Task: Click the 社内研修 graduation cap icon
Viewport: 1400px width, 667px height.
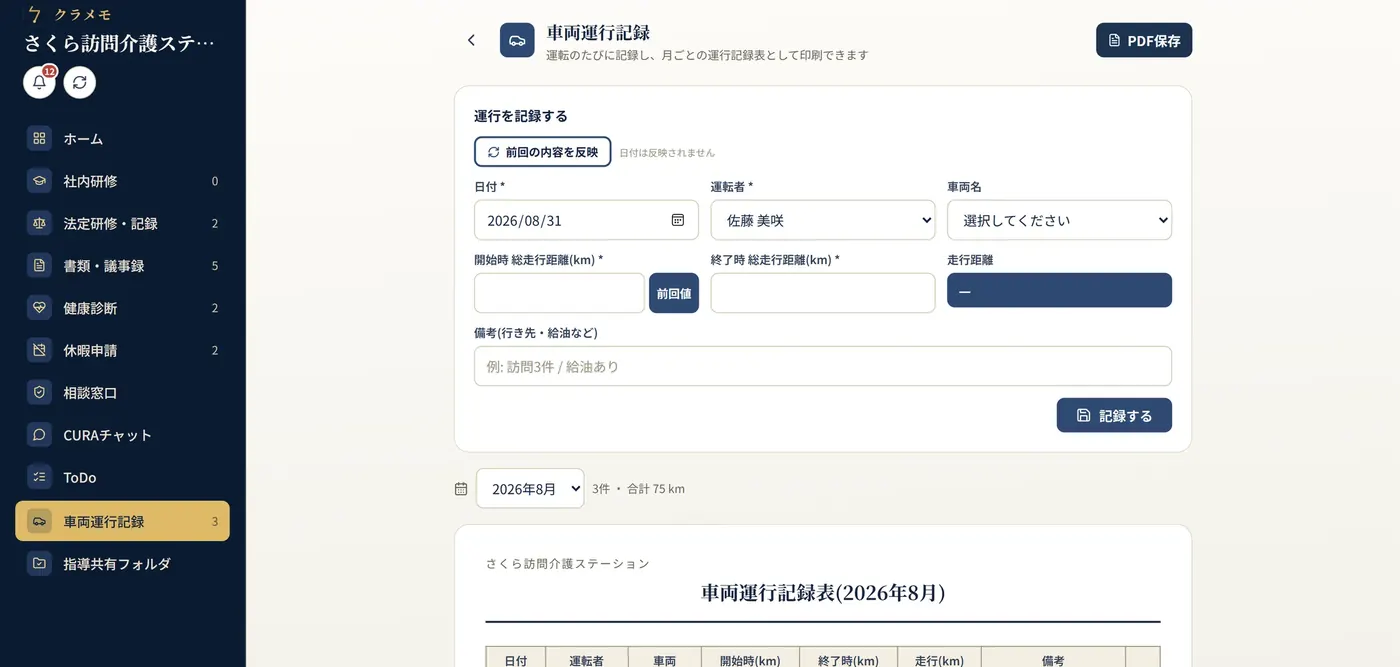Action: [39, 181]
